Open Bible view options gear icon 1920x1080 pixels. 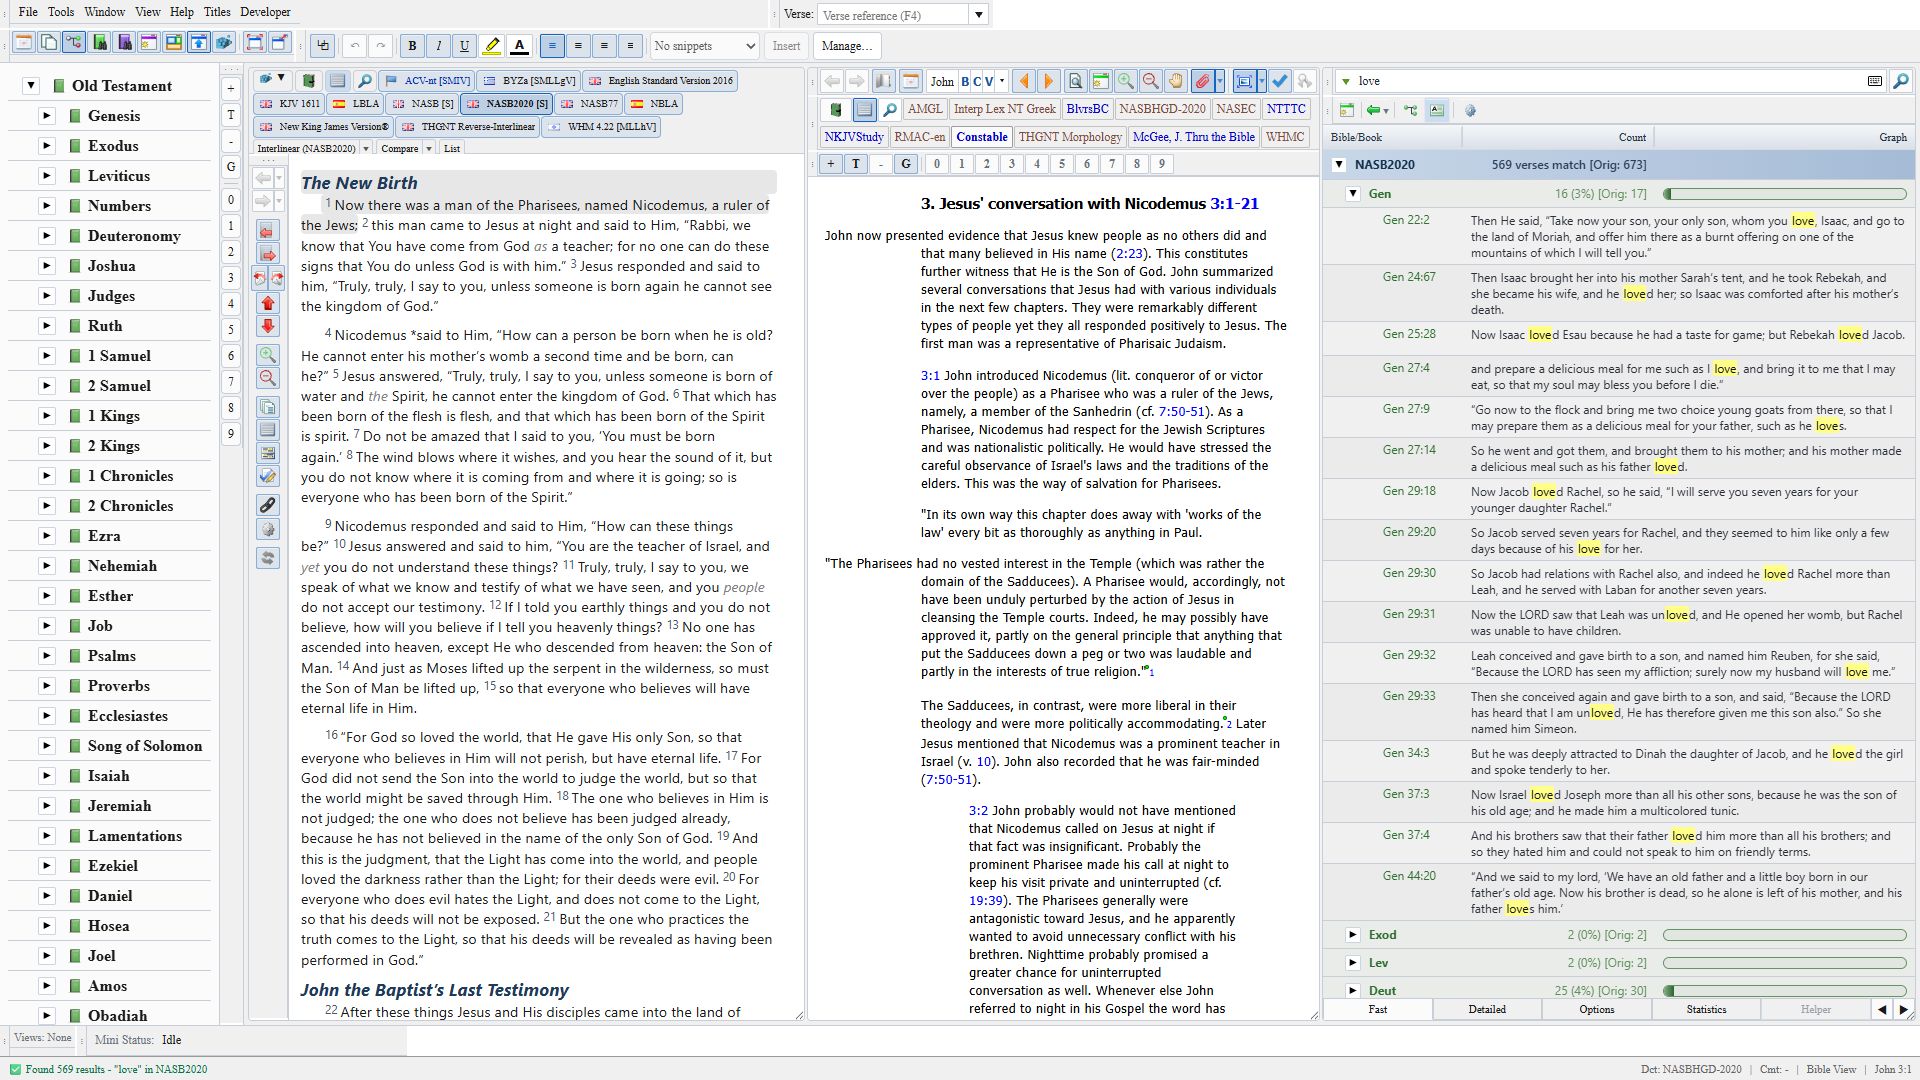point(267,530)
